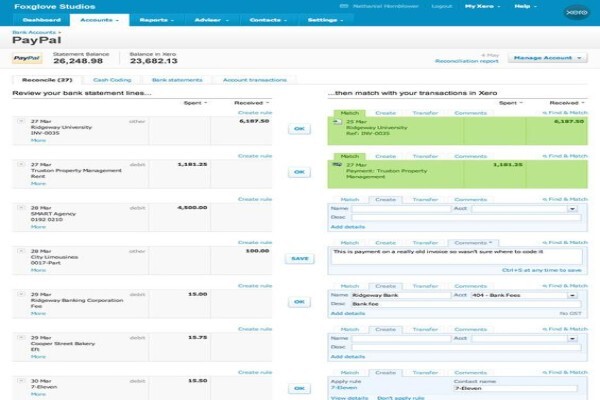
Task: Click Find & Match for City Limousines line
Action: [565, 242]
